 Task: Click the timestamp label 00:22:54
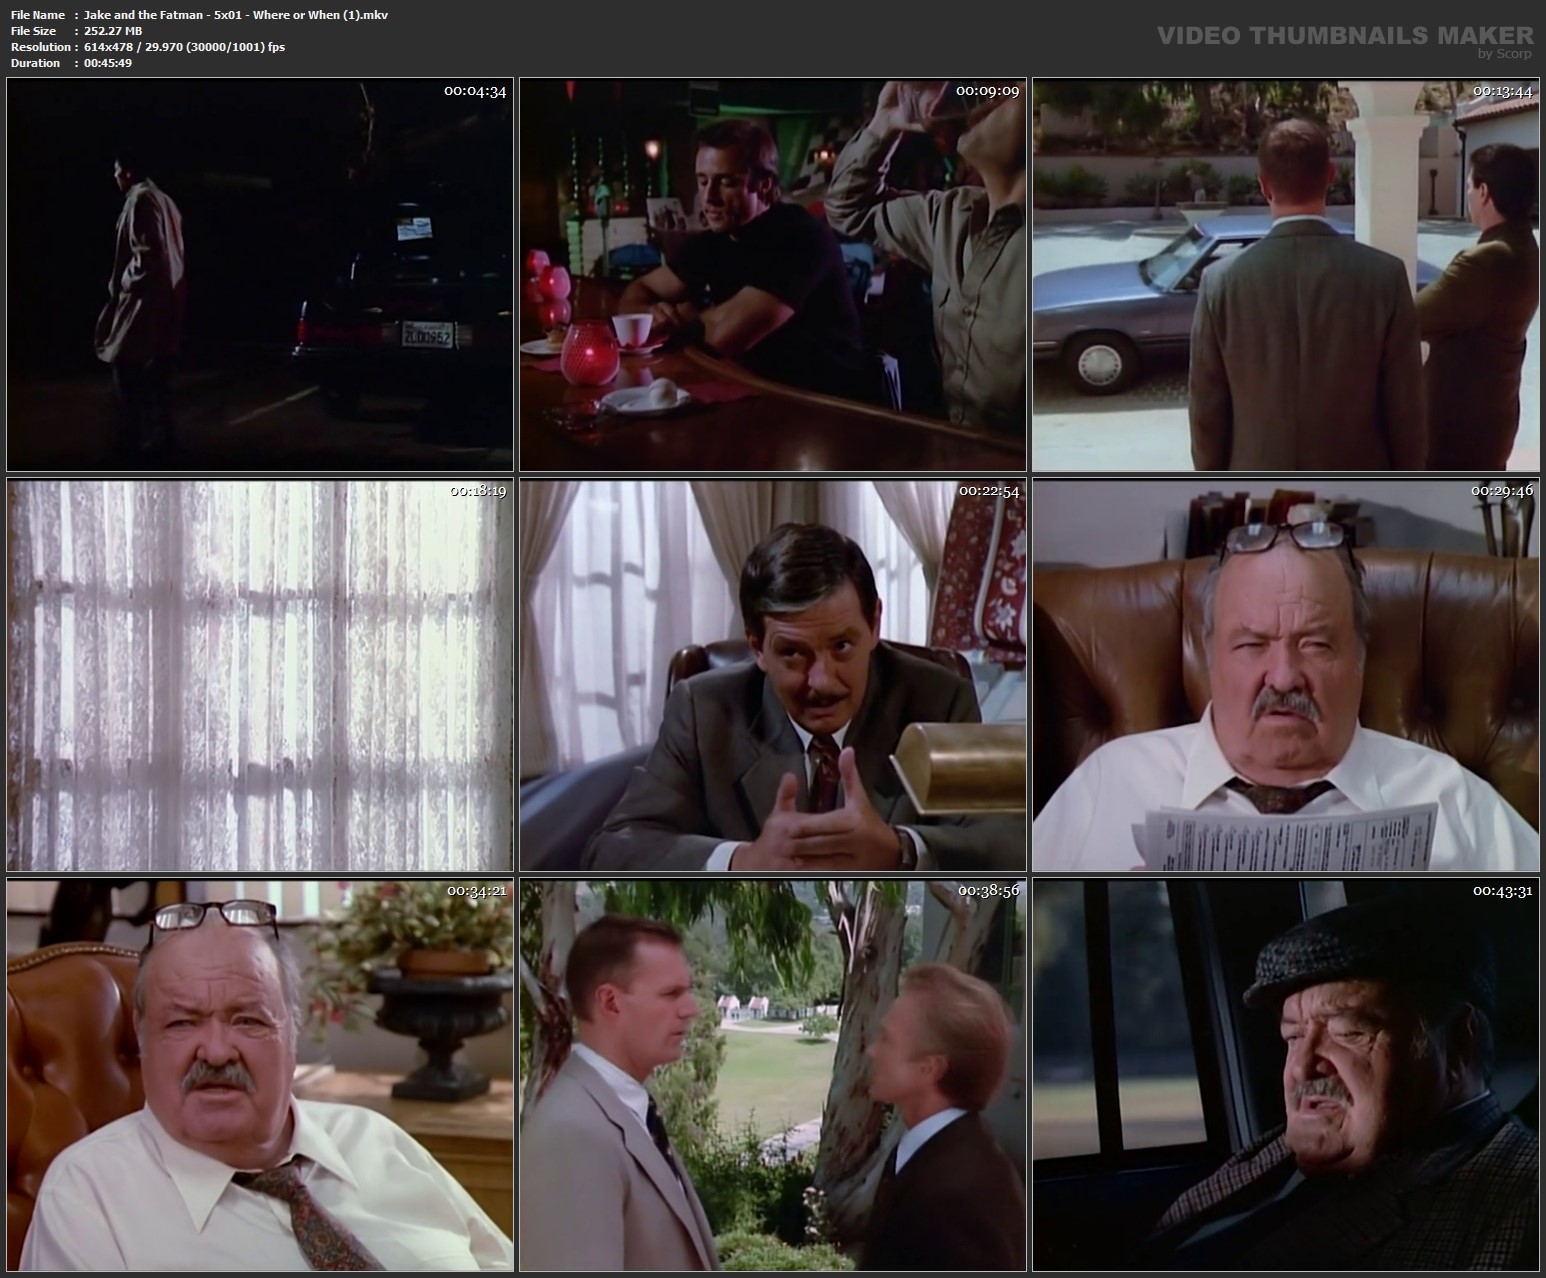[989, 491]
